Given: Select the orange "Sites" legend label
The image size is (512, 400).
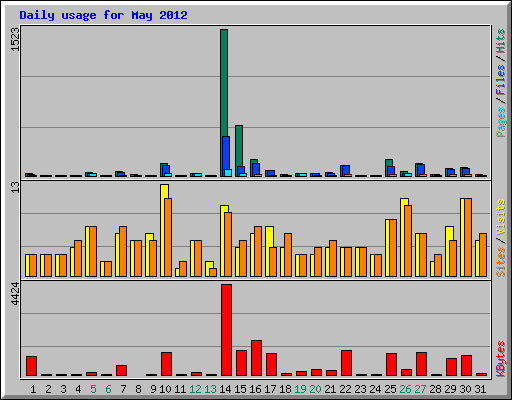Looking at the screenshot, I should click(500, 262).
